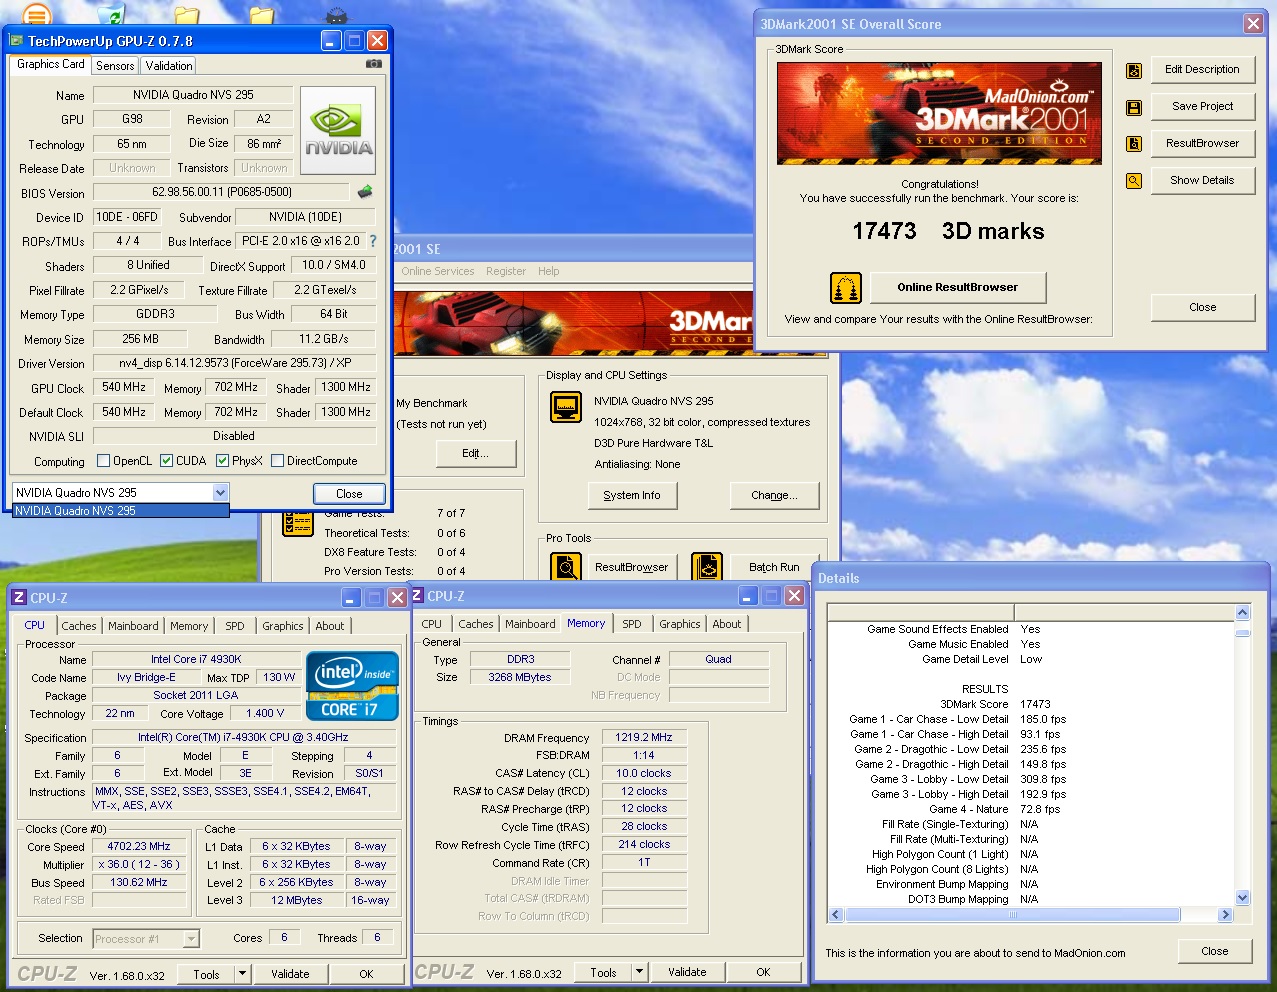Screen dimensions: 1277x992
Task: Open Graphics tab in Memory CPU-Z window
Action: tap(680, 624)
